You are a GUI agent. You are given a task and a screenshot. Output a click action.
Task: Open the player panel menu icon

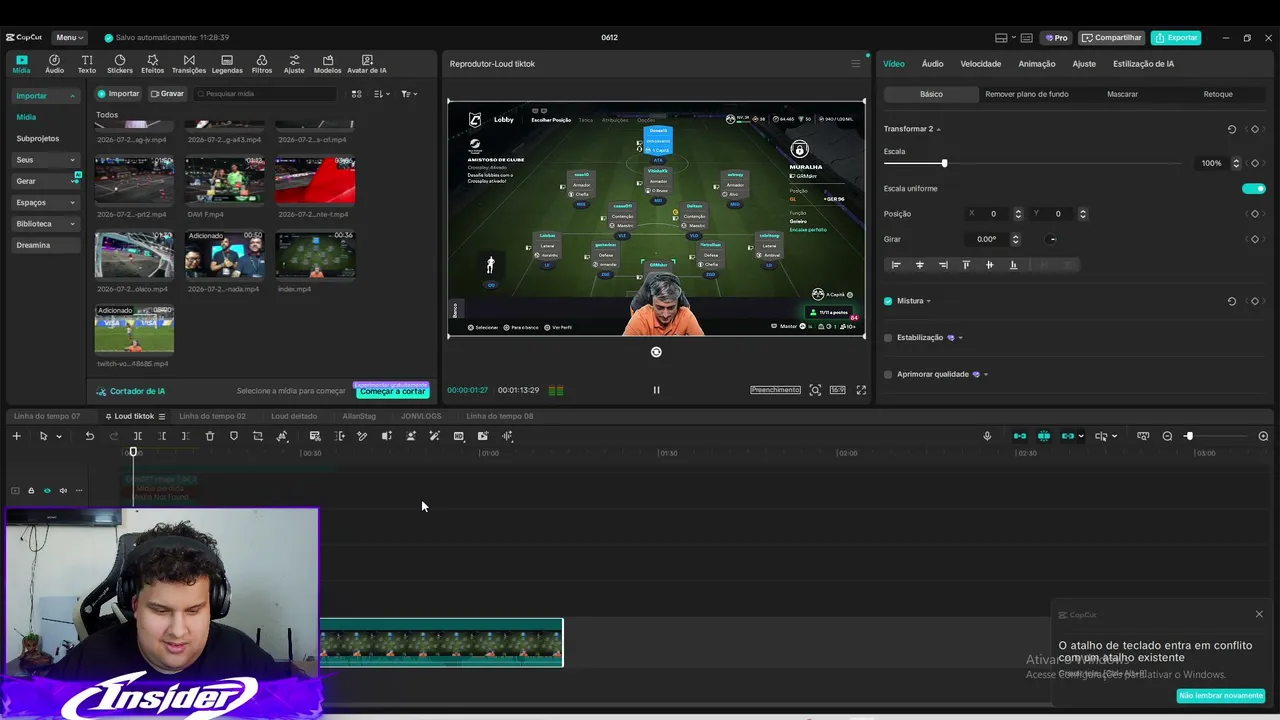click(x=855, y=64)
